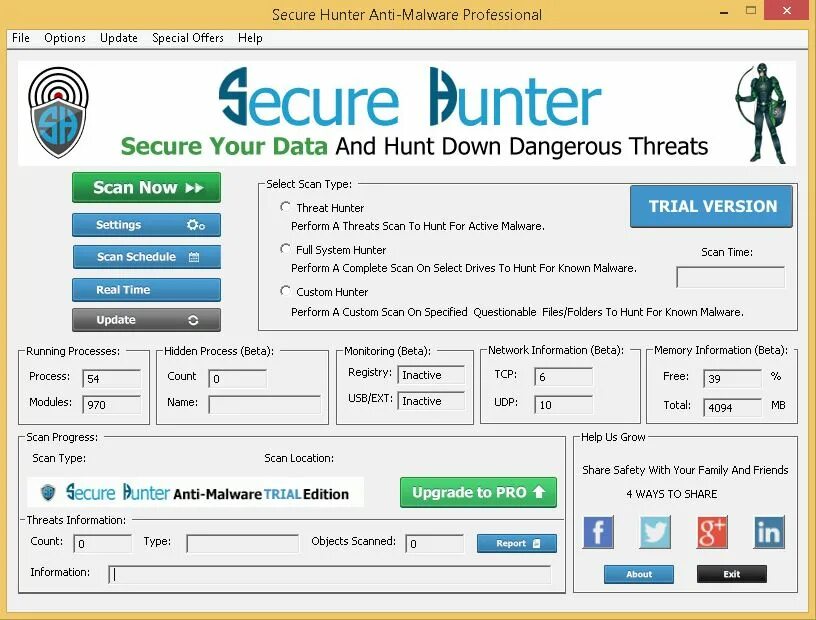Click the black Exit button
This screenshot has height=620, width=816.
point(731,574)
